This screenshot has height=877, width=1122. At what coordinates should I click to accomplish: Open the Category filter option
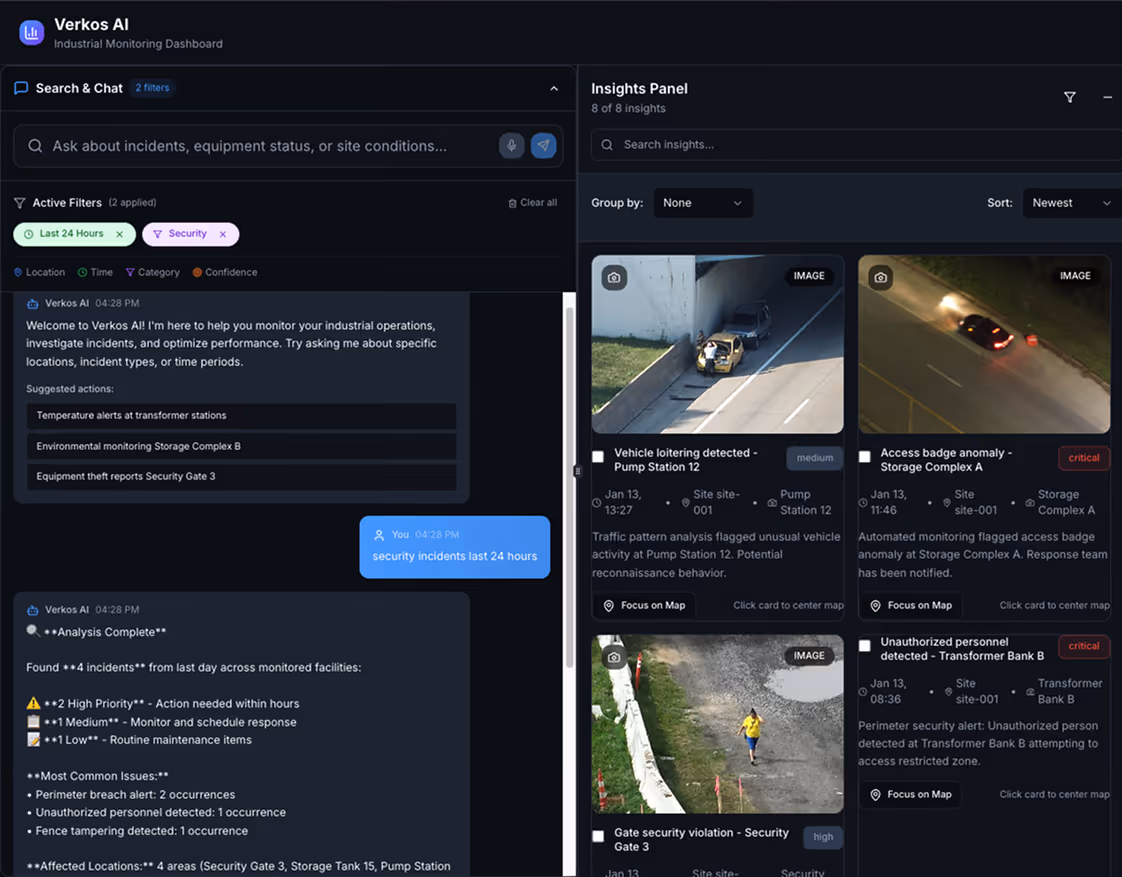(x=152, y=273)
